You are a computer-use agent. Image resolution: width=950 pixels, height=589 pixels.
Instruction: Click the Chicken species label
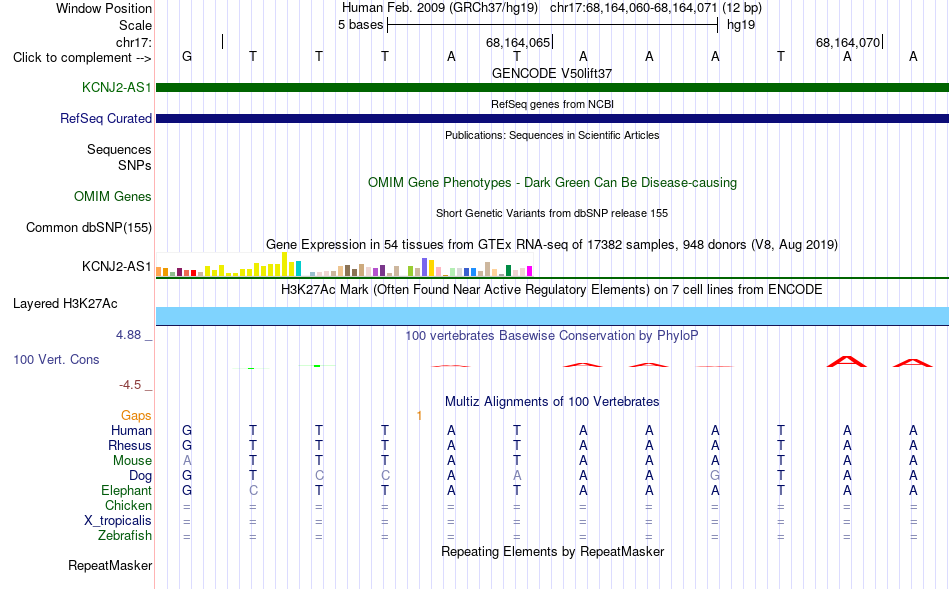[128, 505]
